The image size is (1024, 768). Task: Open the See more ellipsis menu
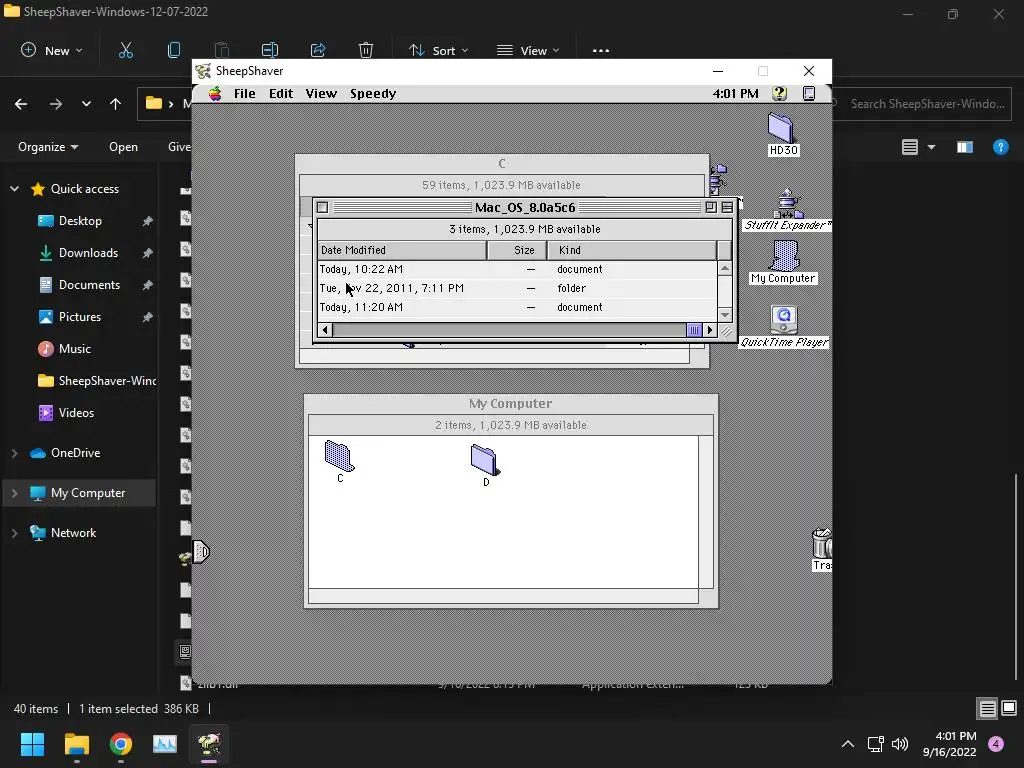pyautogui.click(x=601, y=50)
